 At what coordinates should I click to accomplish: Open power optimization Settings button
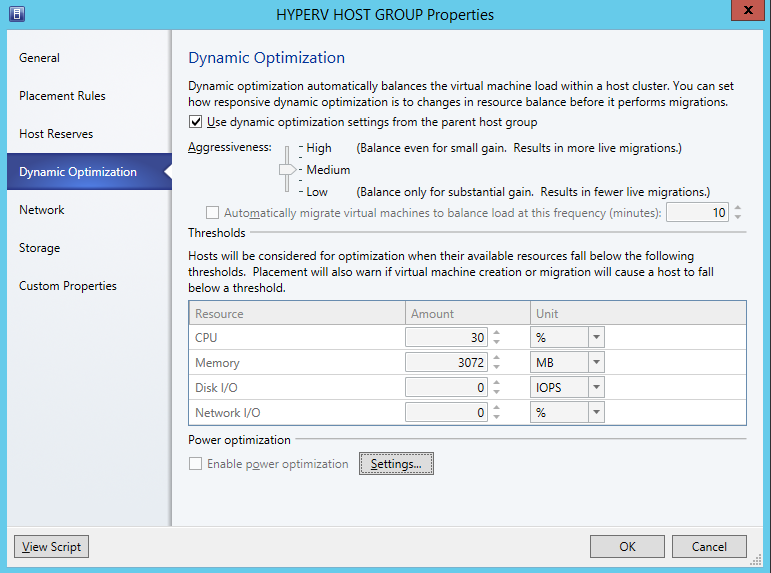pyautogui.click(x=396, y=464)
